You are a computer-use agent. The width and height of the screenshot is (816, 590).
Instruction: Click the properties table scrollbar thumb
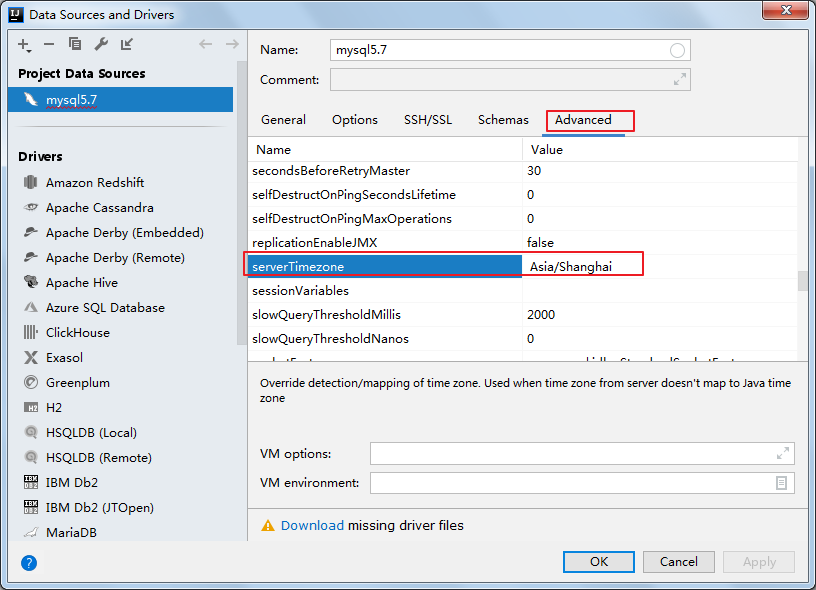pyautogui.click(x=802, y=281)
